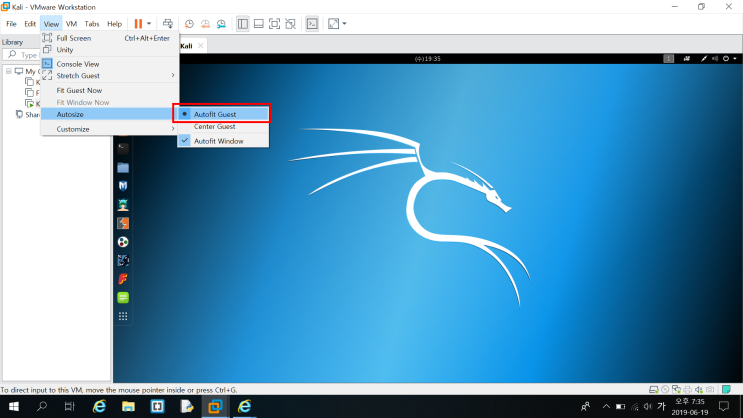Viewport: 743px width, 418px height.
Task: Close the Kali tab
Action: click(x=200, y=45)
